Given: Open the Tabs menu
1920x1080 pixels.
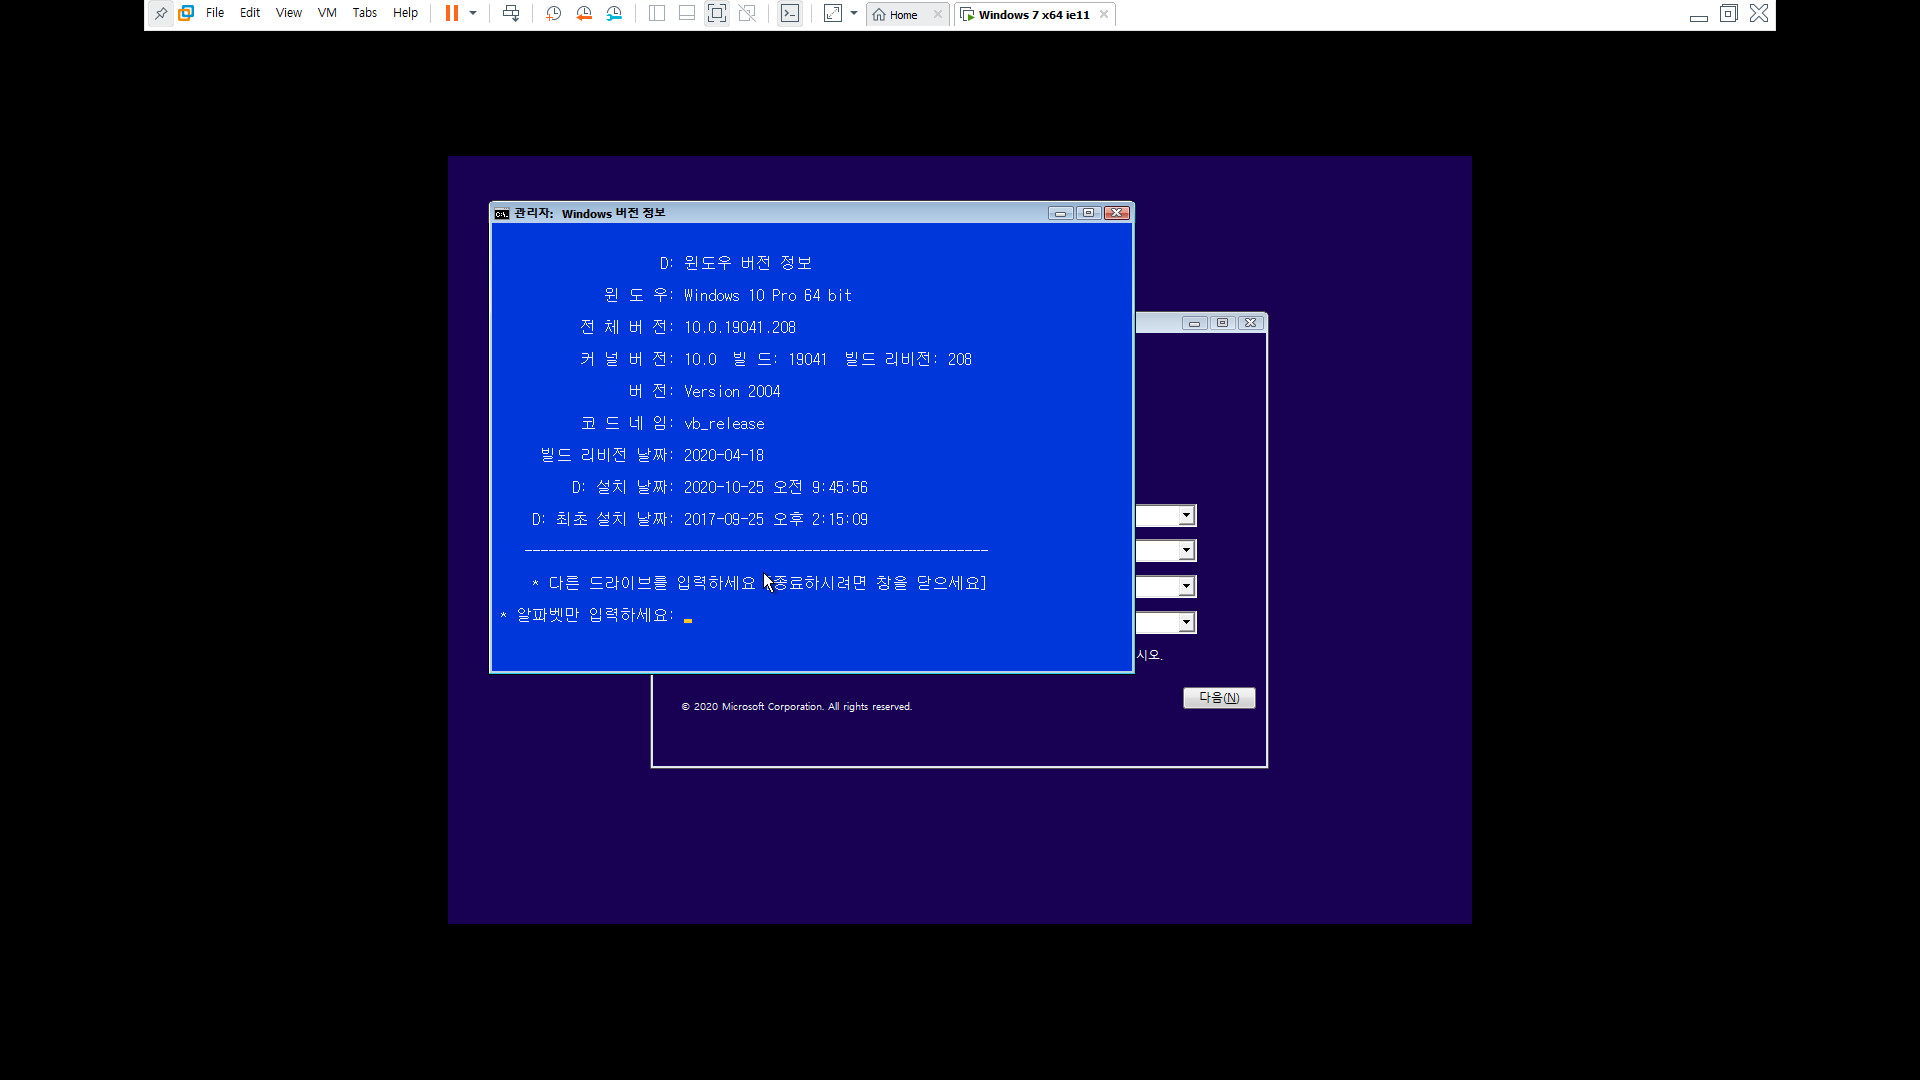Looking at the screenshot, I should (365, 14).
